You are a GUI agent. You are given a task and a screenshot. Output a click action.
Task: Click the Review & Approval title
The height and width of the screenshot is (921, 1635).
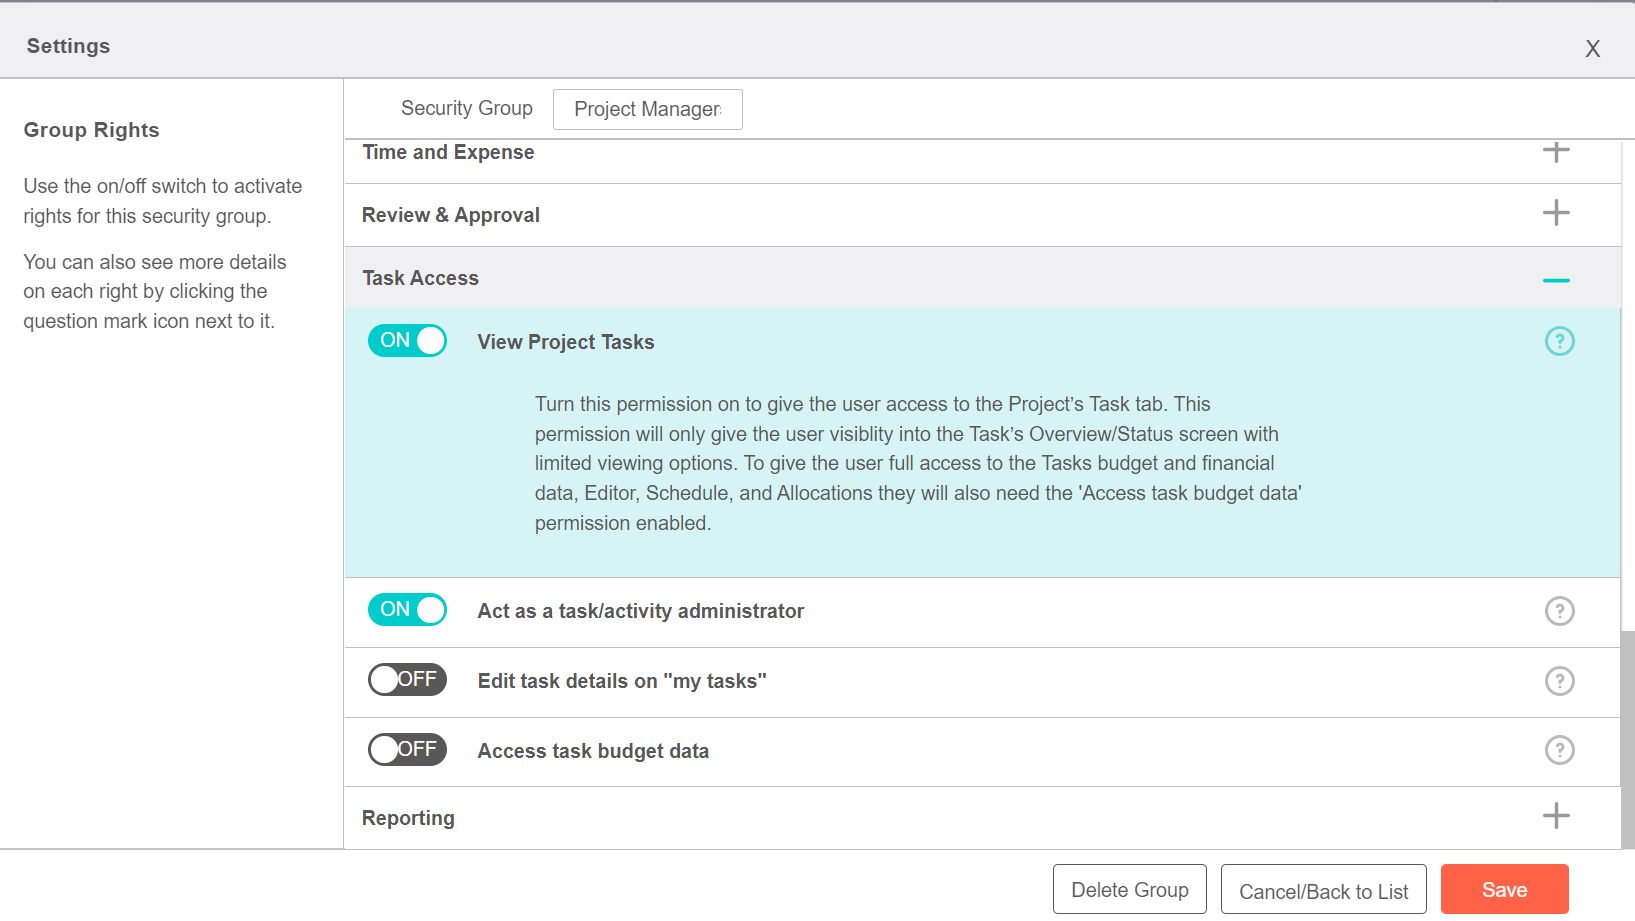[x=451, y=215]
